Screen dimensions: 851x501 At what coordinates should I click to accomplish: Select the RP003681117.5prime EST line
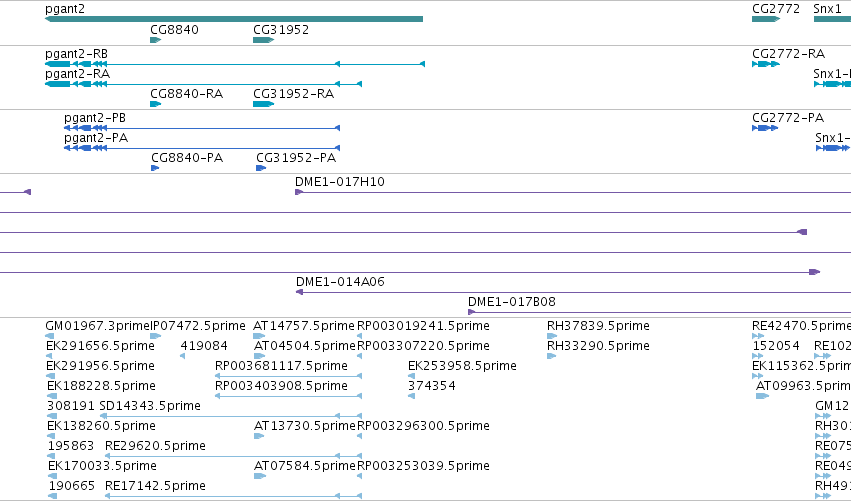(x=289, y=376)
